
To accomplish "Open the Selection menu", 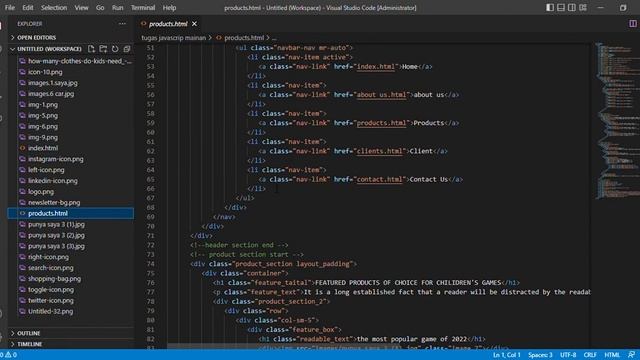I will pyautogui.click(x=54, y=8).
